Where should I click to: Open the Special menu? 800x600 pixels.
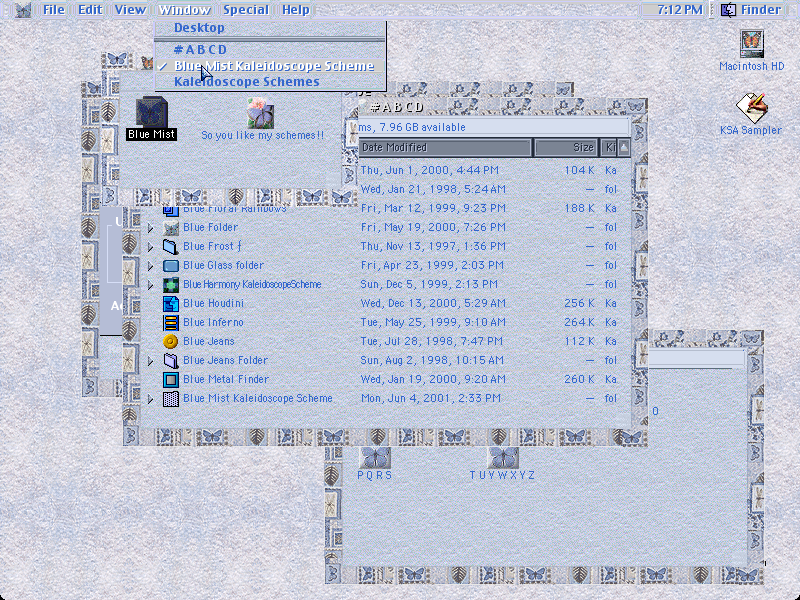pos(245,10)
